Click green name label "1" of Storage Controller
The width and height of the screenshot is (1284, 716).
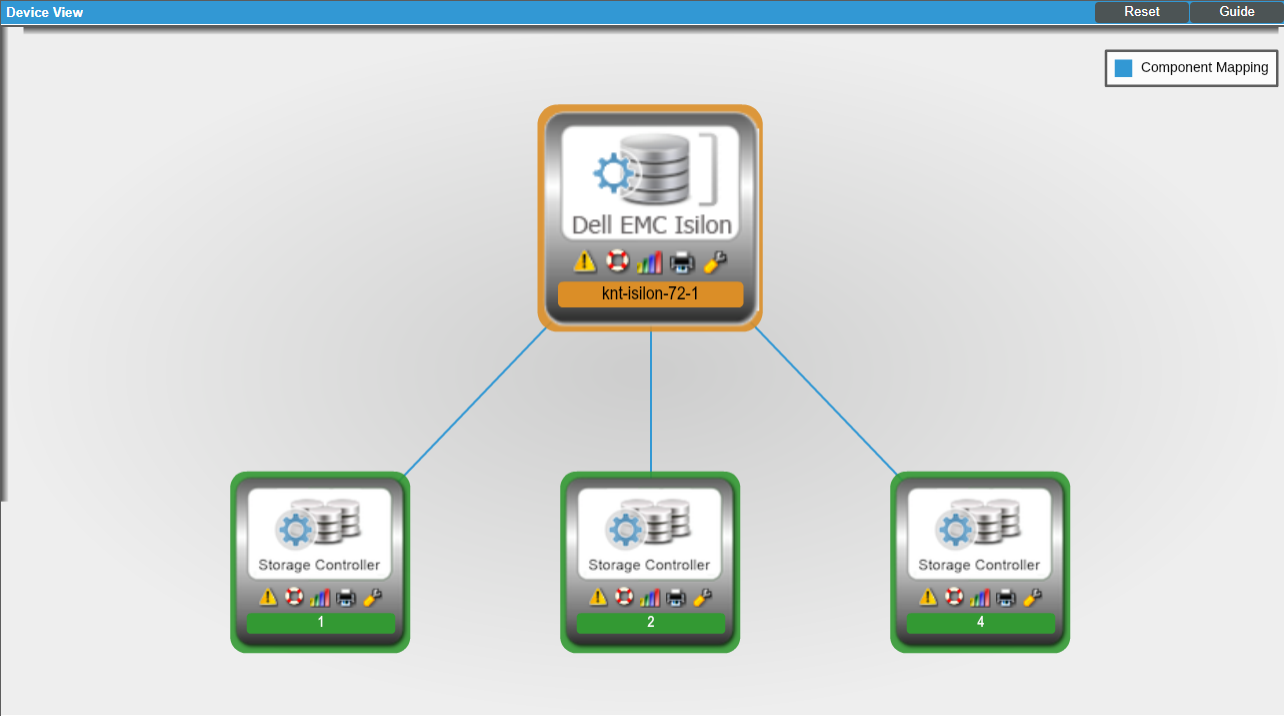tap(321, 623)
